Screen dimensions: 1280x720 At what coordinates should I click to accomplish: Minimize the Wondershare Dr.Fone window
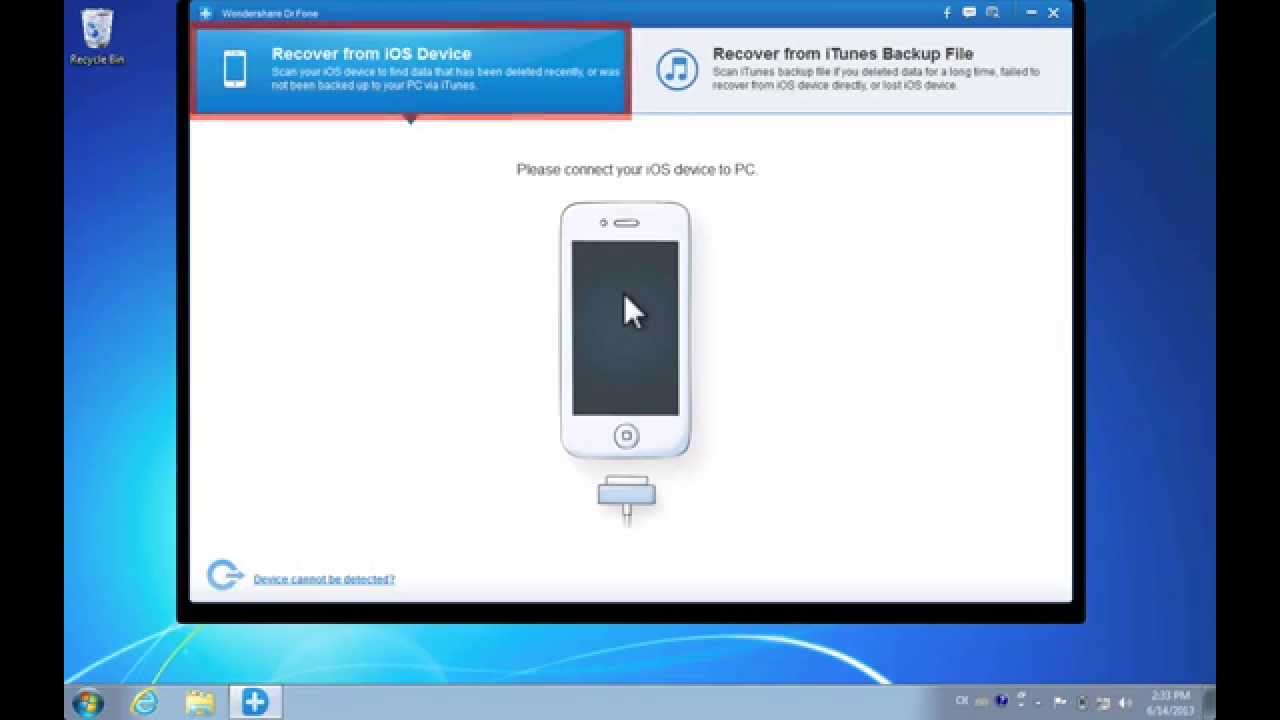coord(1031,13)
